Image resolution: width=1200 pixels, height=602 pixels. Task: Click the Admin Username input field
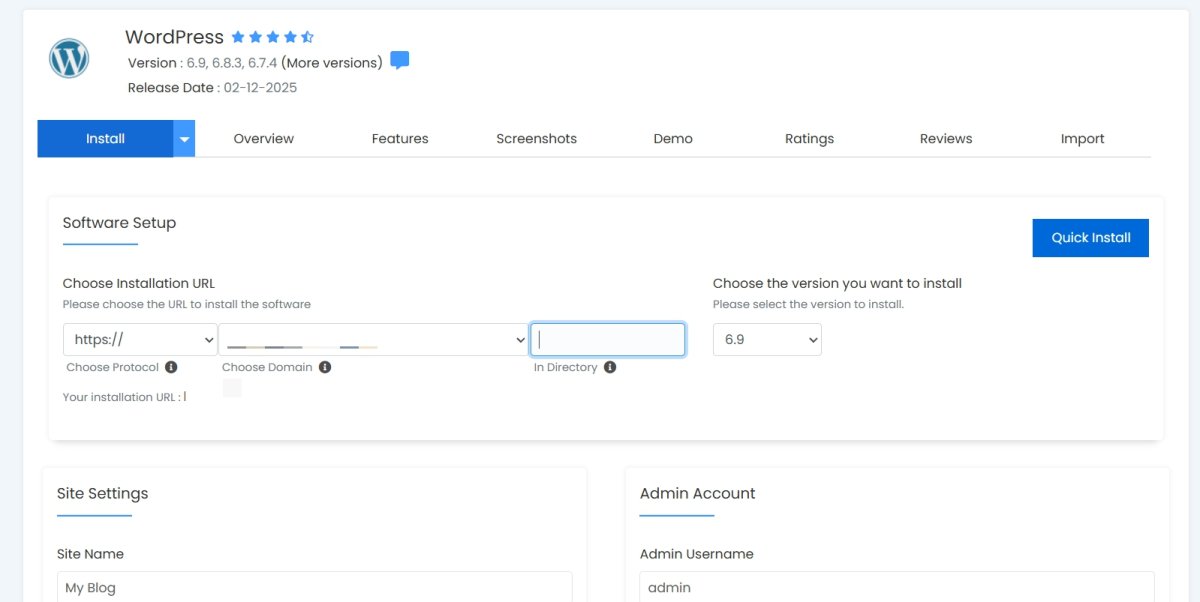[896, 587]
